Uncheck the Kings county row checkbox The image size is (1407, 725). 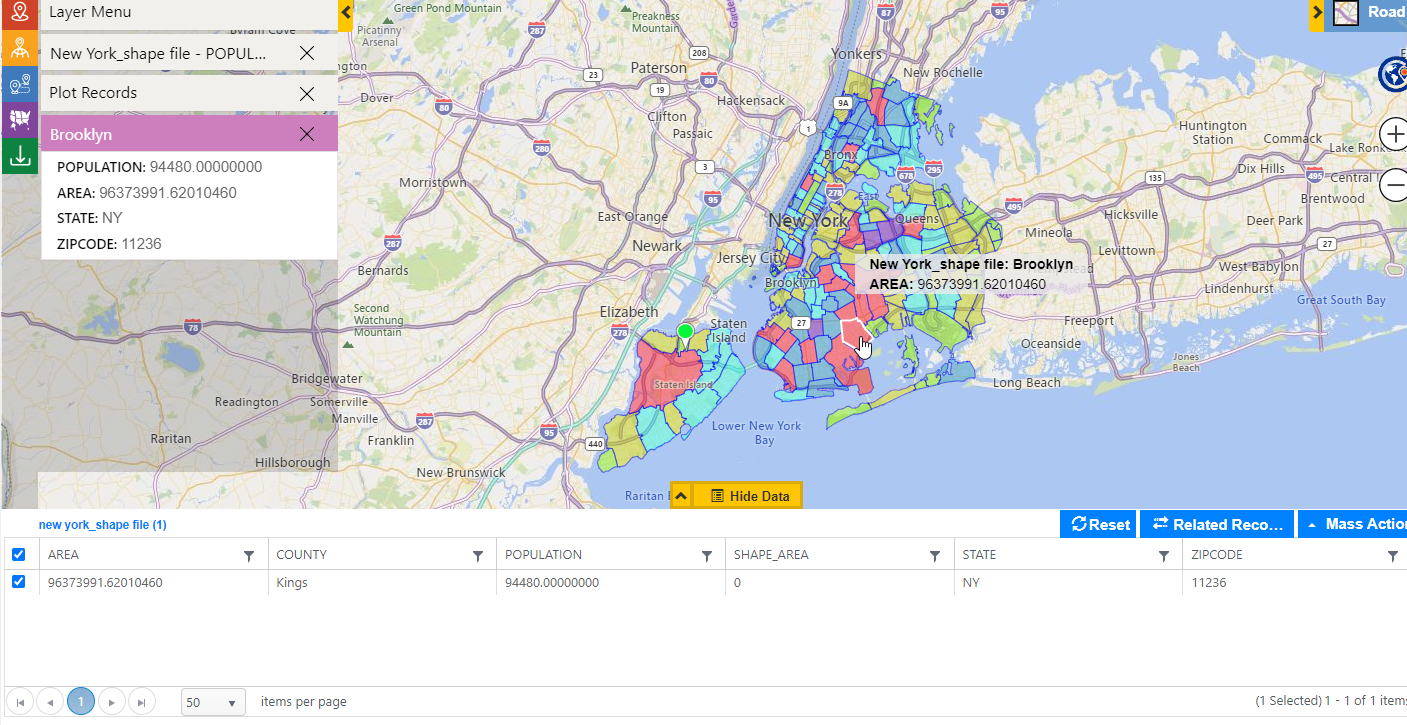tap(18, 582)
